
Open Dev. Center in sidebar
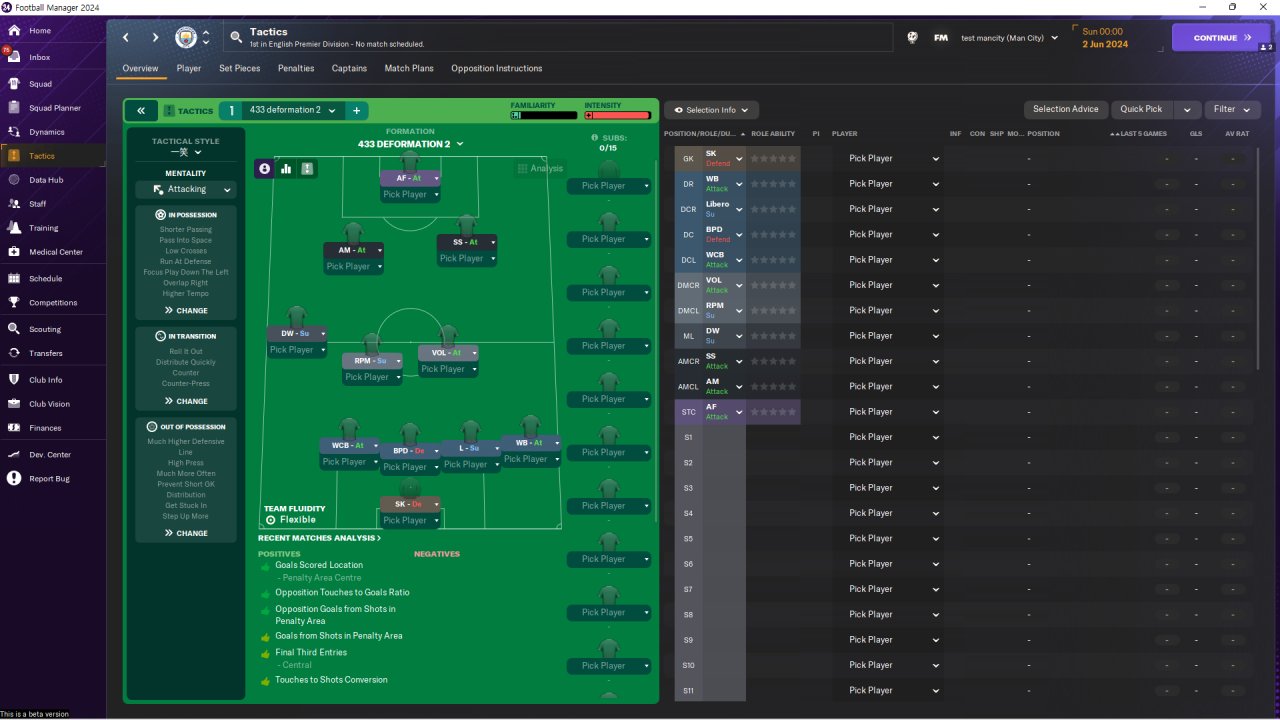50,455
